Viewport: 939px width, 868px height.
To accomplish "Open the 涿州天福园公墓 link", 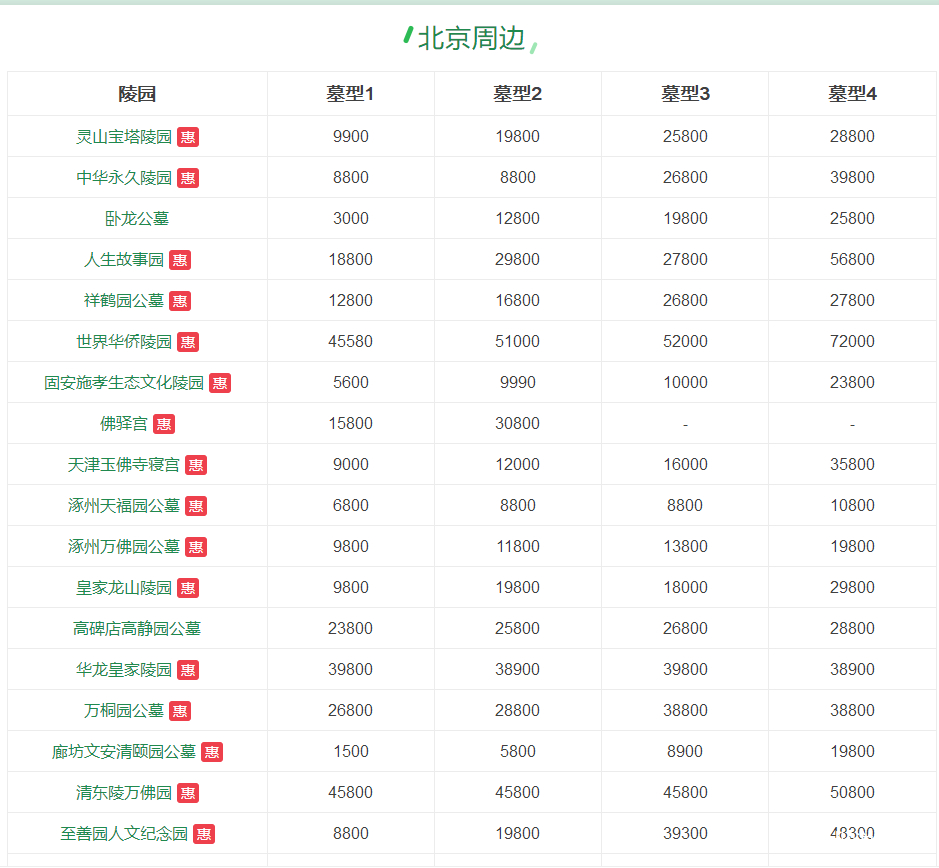I will [124, 506].
